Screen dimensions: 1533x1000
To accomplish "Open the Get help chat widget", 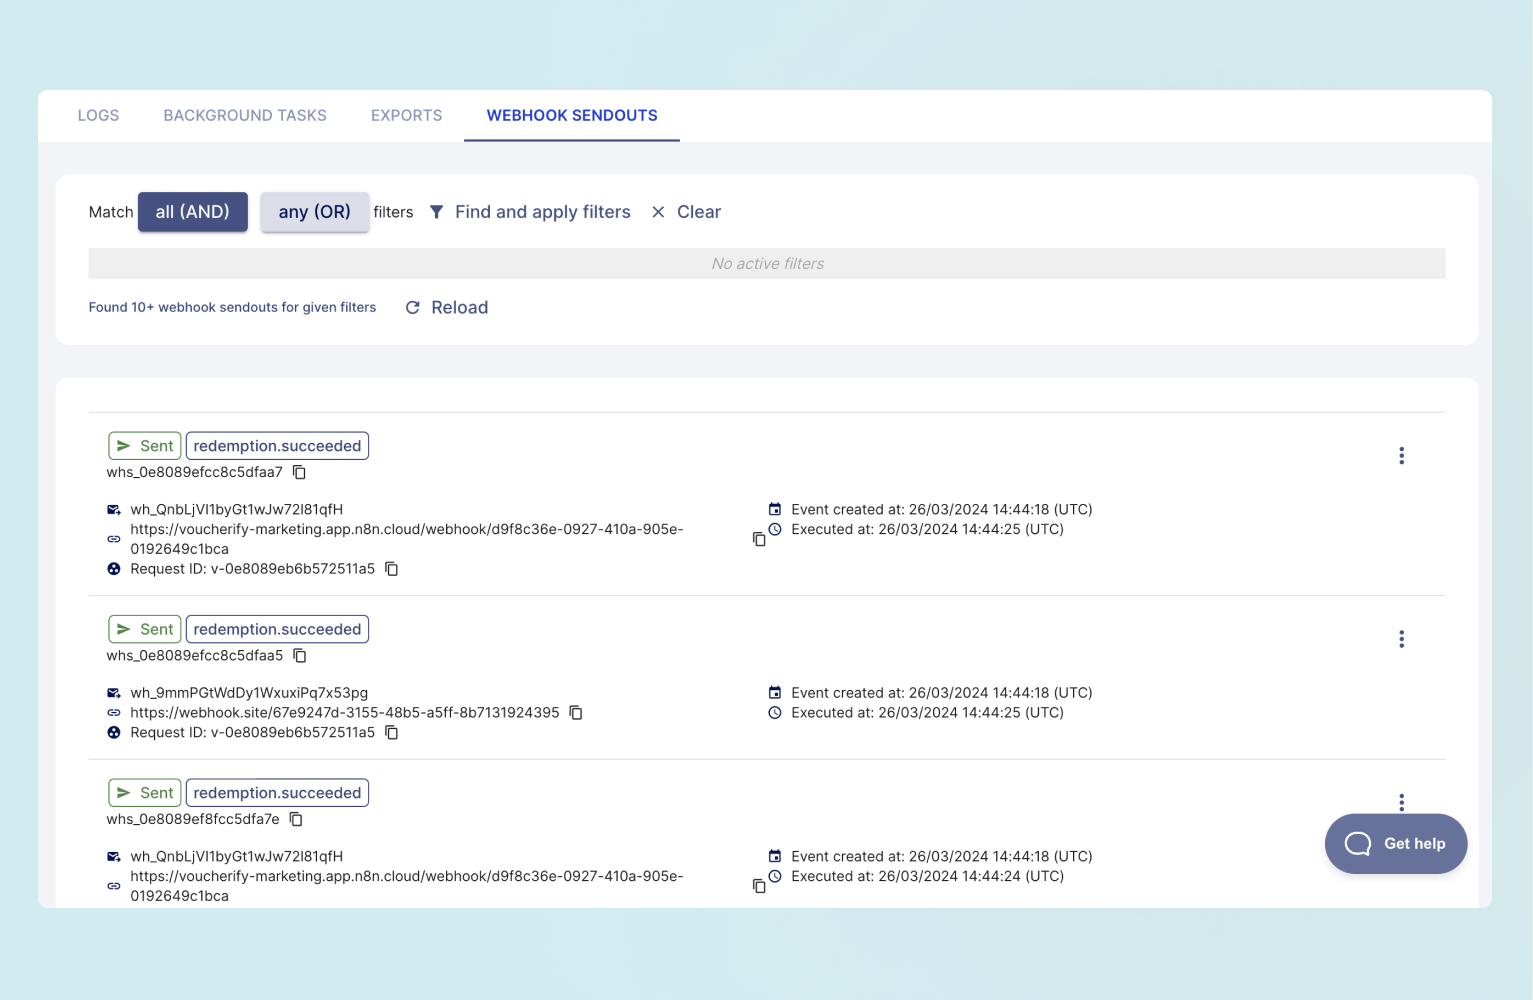I will [x=1395, y=844].
